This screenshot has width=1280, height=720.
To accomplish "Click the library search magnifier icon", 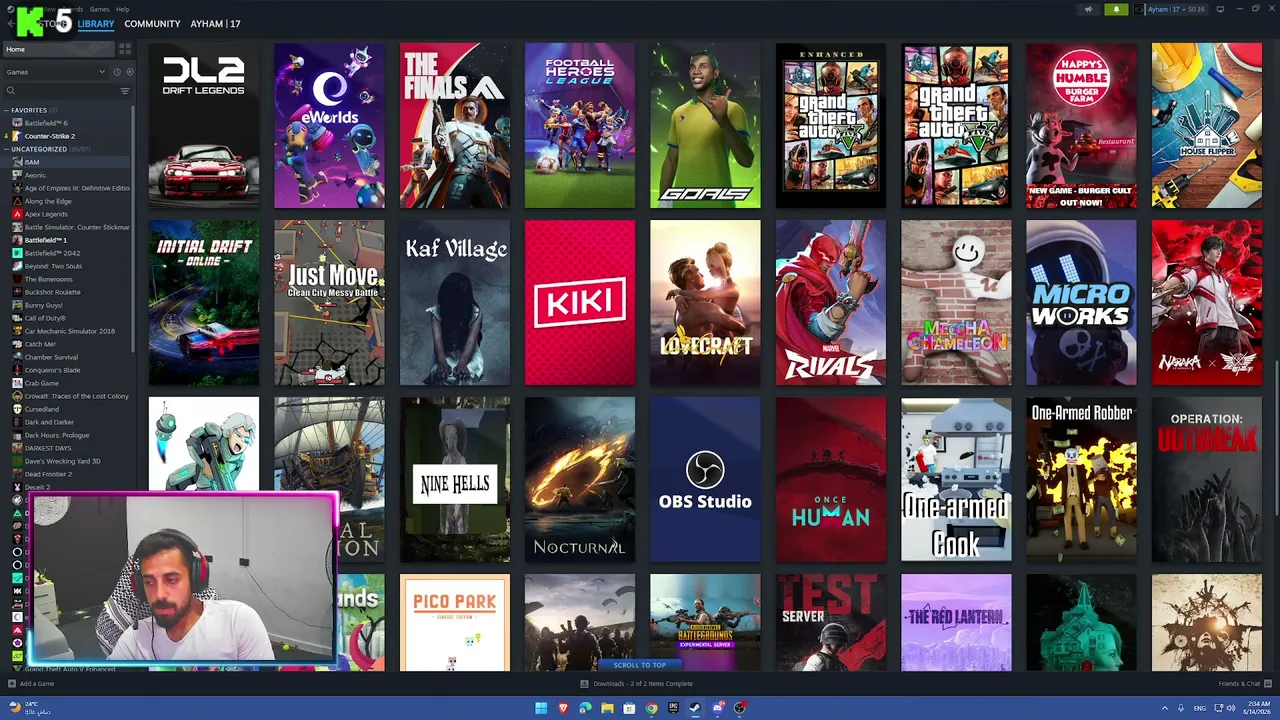I will pos(11,91).
